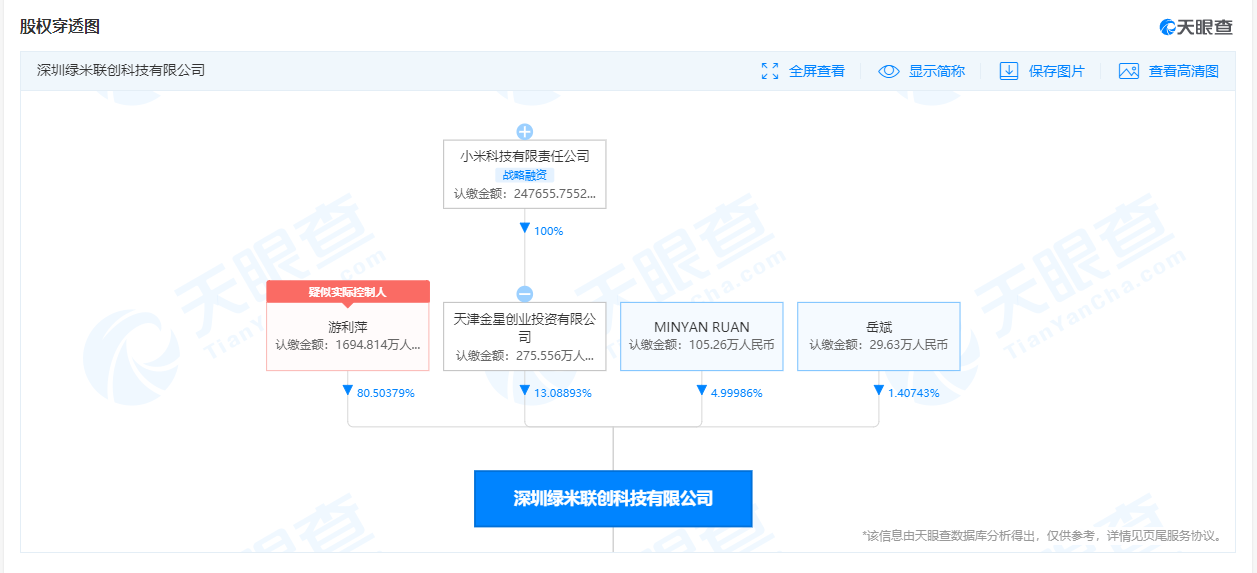The width and height of the screenshot is (1257, 573).
Task: Click 认缴金额：247655.7552... text
Action: pos(524,194)
